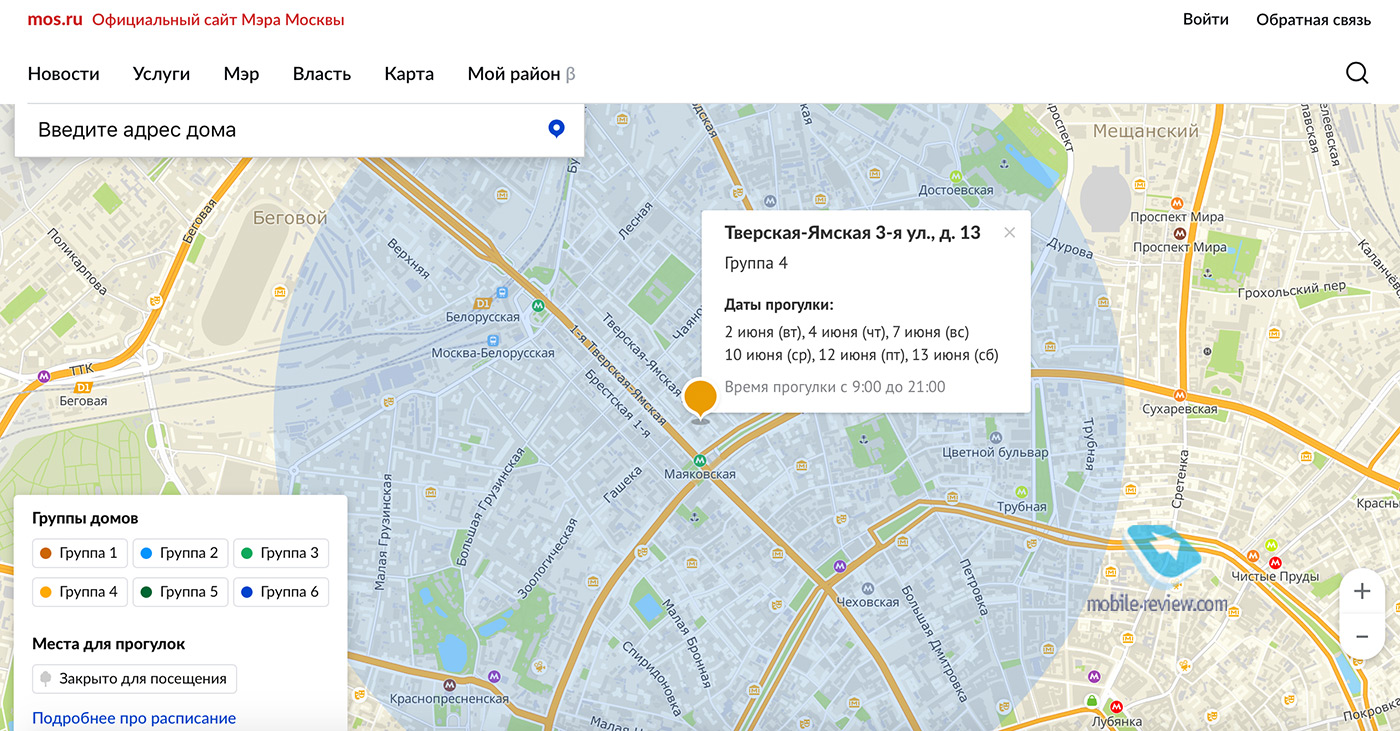Toggle the Группа 2 filter

click(x=180, y=553)
